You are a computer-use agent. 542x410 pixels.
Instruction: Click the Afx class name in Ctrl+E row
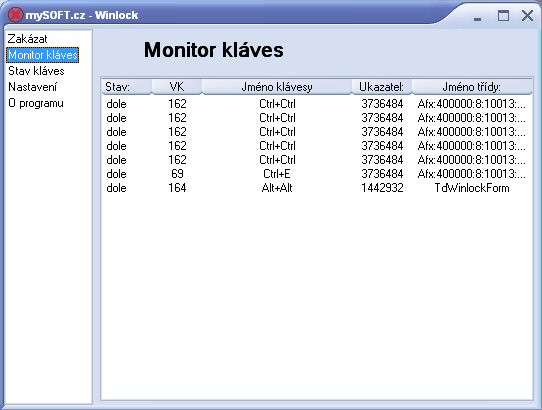[x=471, y=174]
